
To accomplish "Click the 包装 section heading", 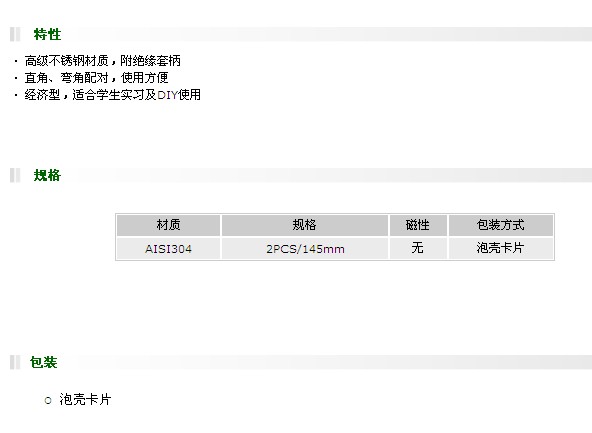I will [43, 362].
